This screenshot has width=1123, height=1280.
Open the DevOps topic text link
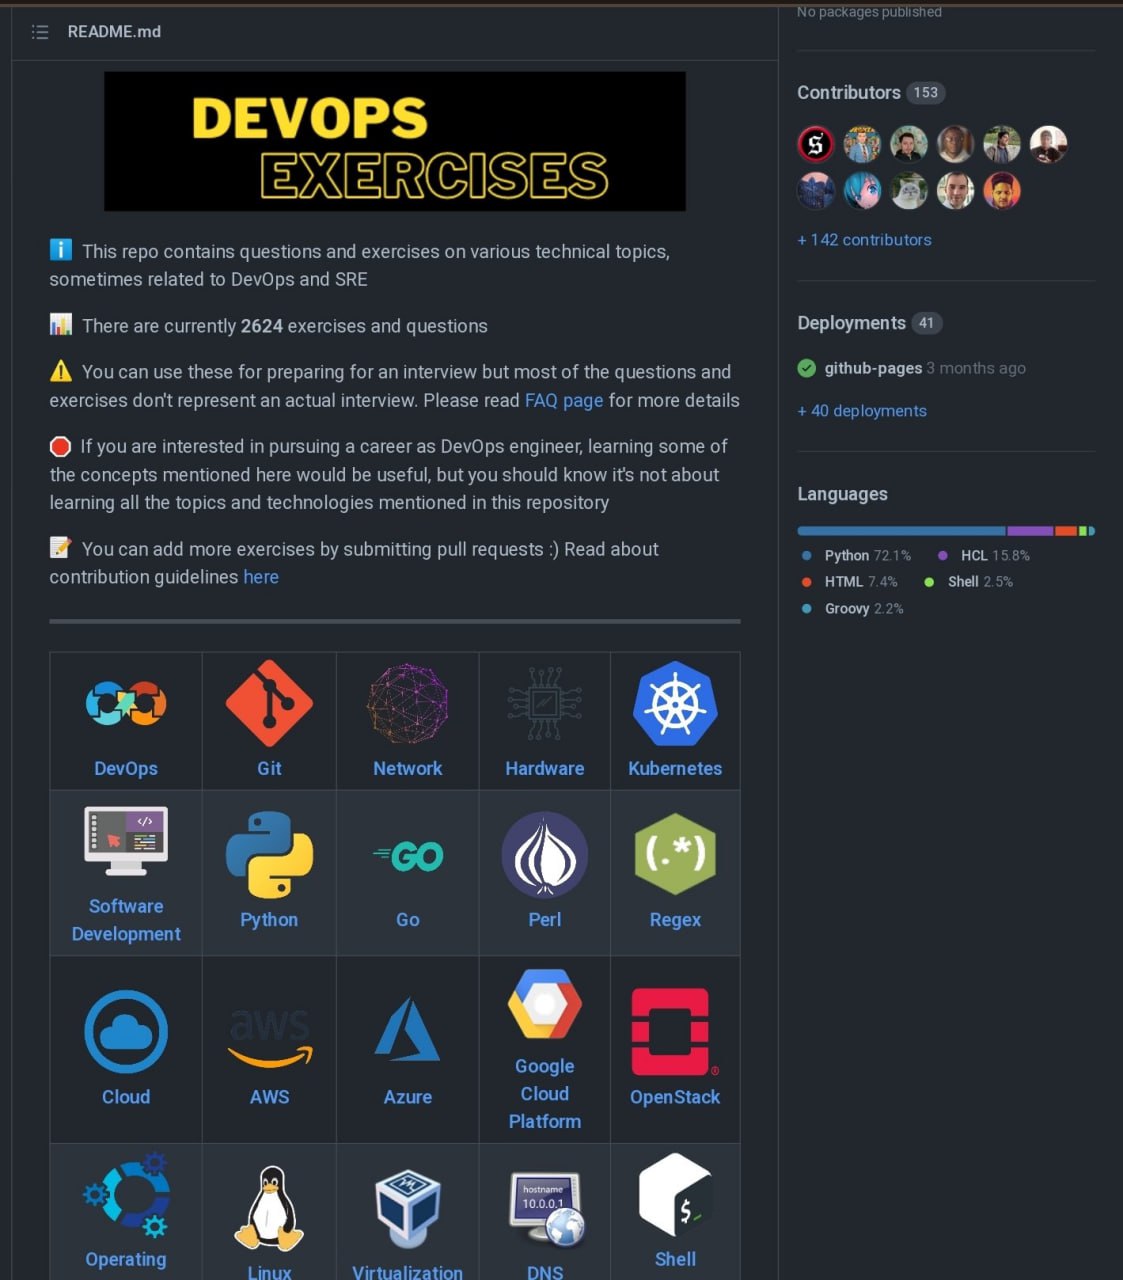tap(126, 768)
